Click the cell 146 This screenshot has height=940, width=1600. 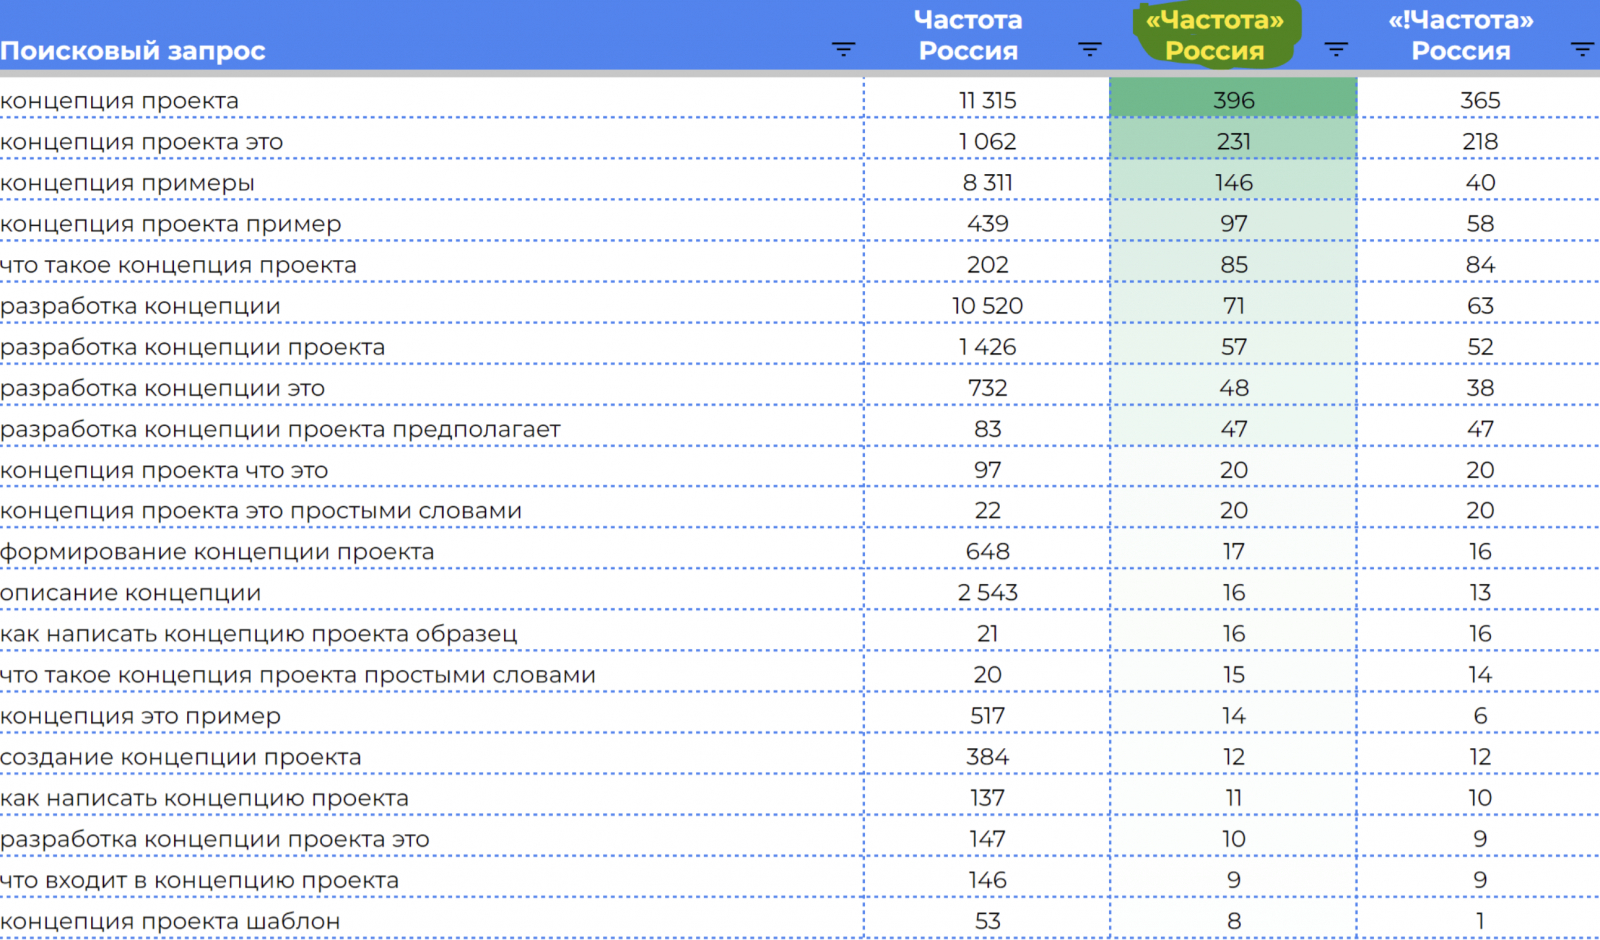click(1233, 181)
